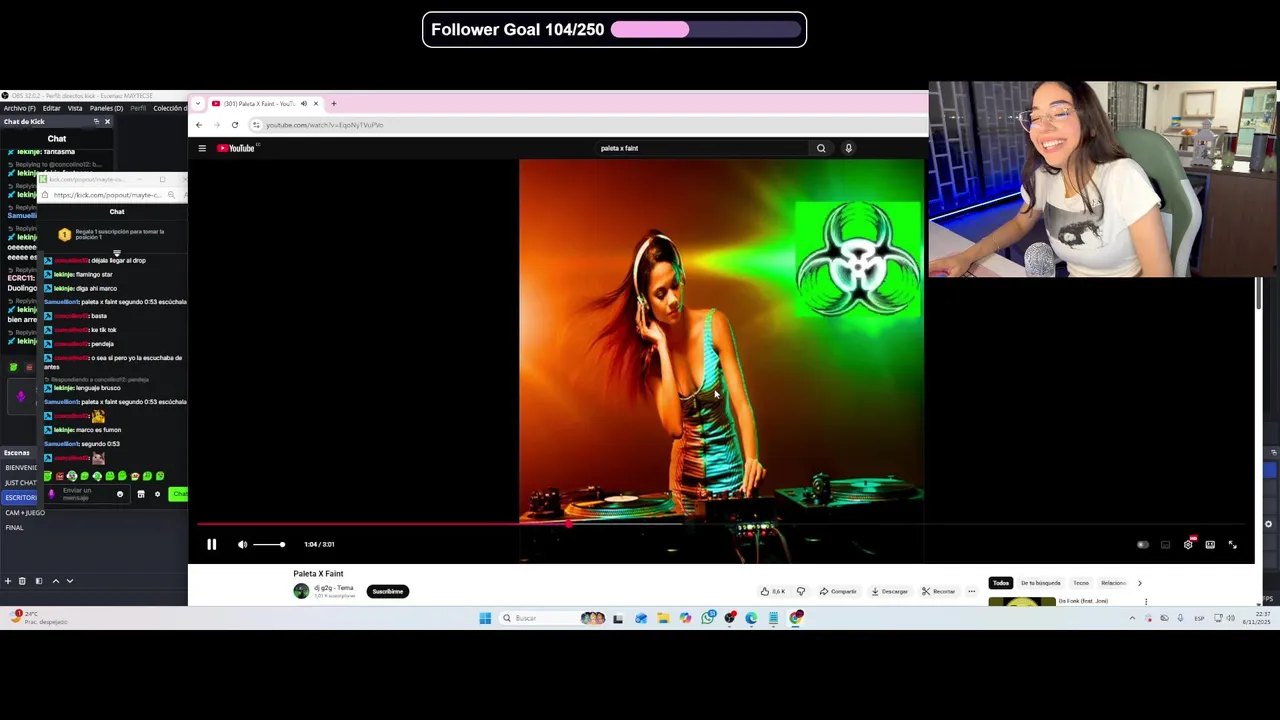The image size is (1280, 720).
Task: Click the Kick chat message field
Action: [85, 494]
